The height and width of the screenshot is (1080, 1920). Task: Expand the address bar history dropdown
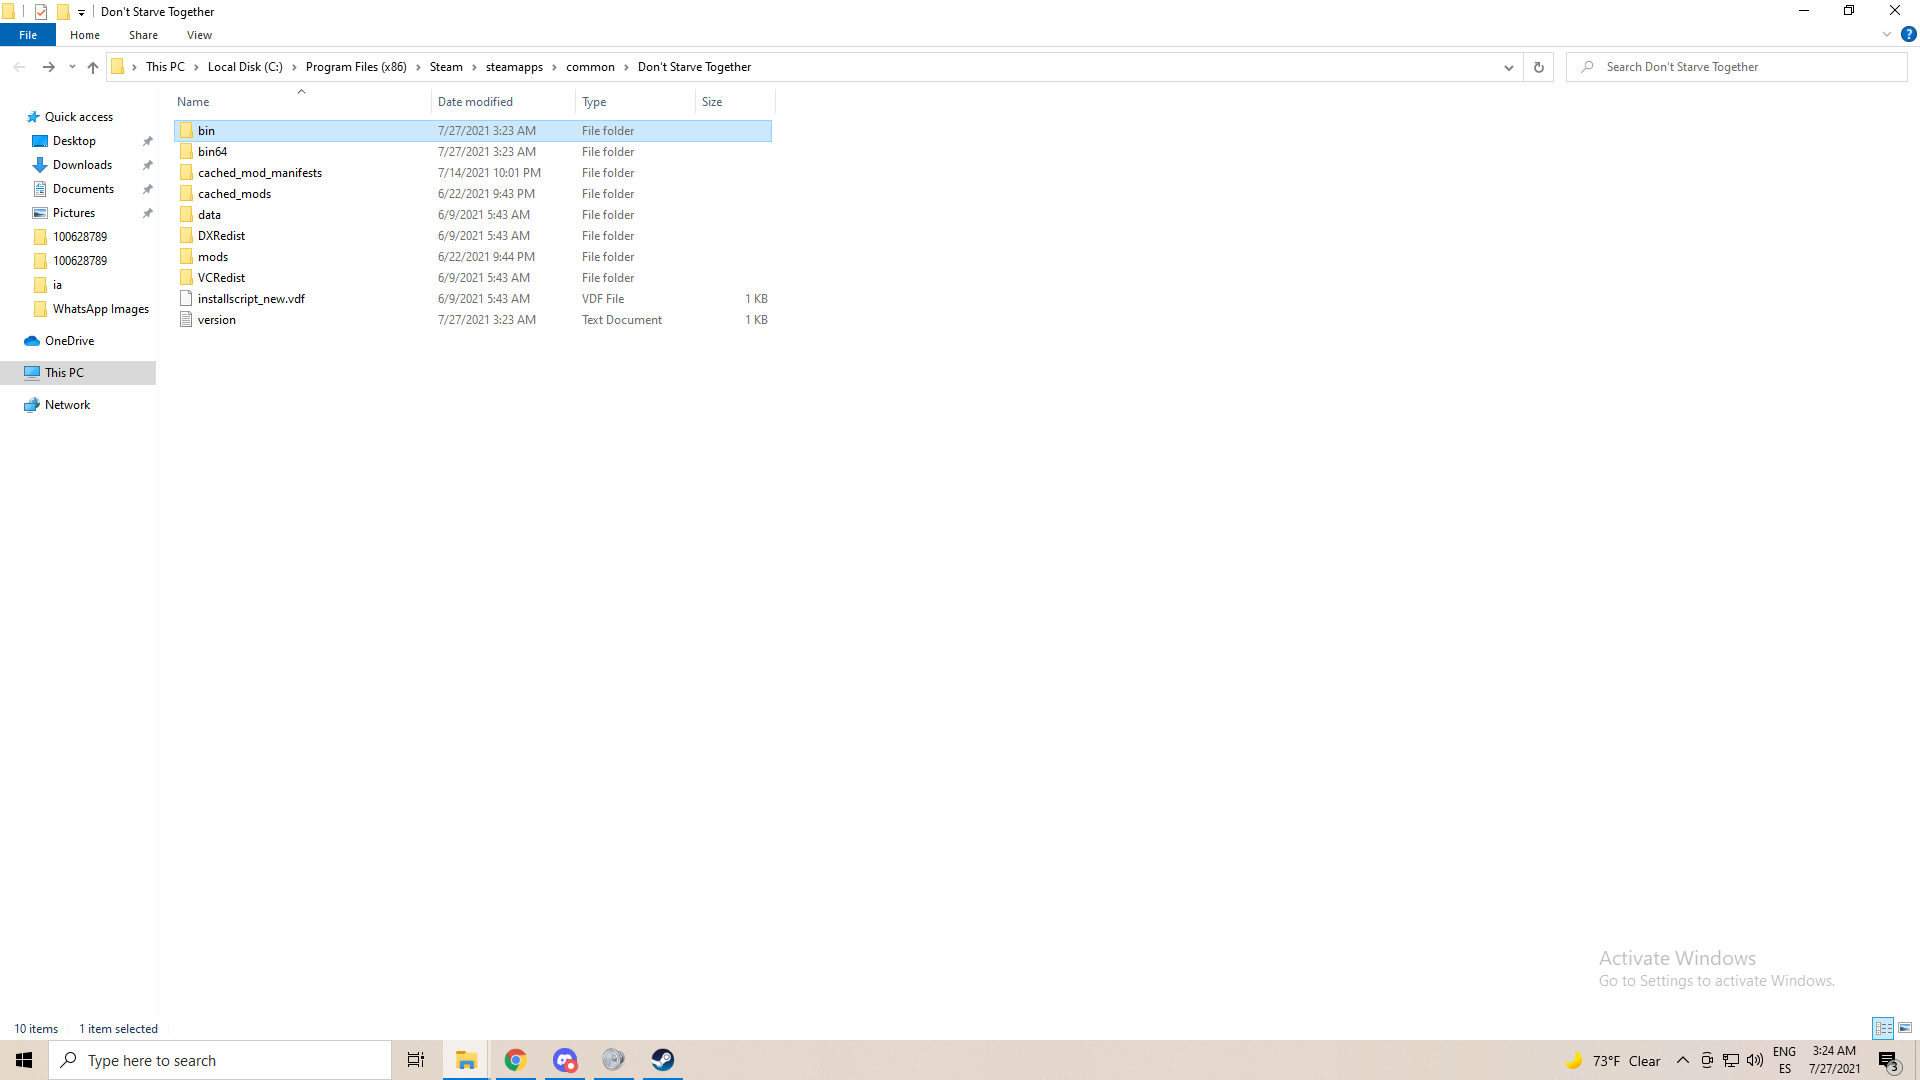[1508, 67]
